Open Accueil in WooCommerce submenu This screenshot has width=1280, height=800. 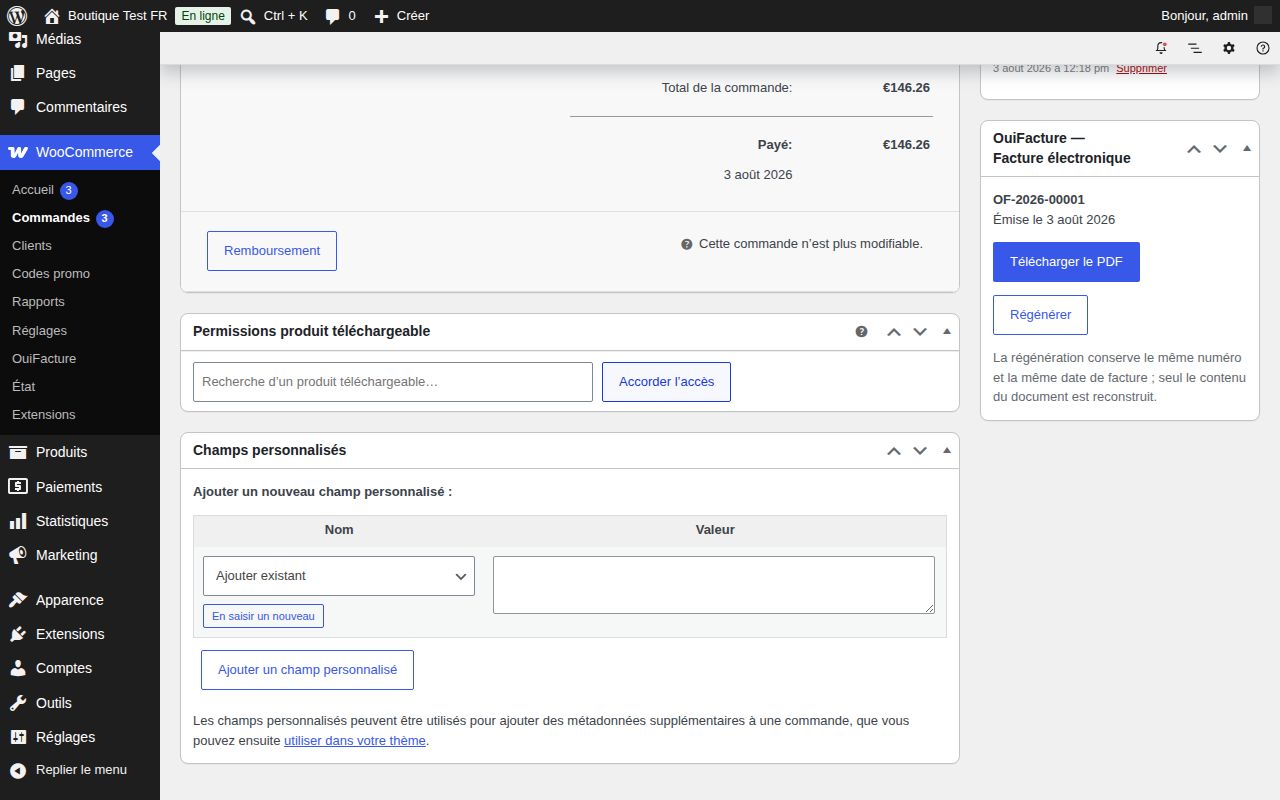coord(33,190)
